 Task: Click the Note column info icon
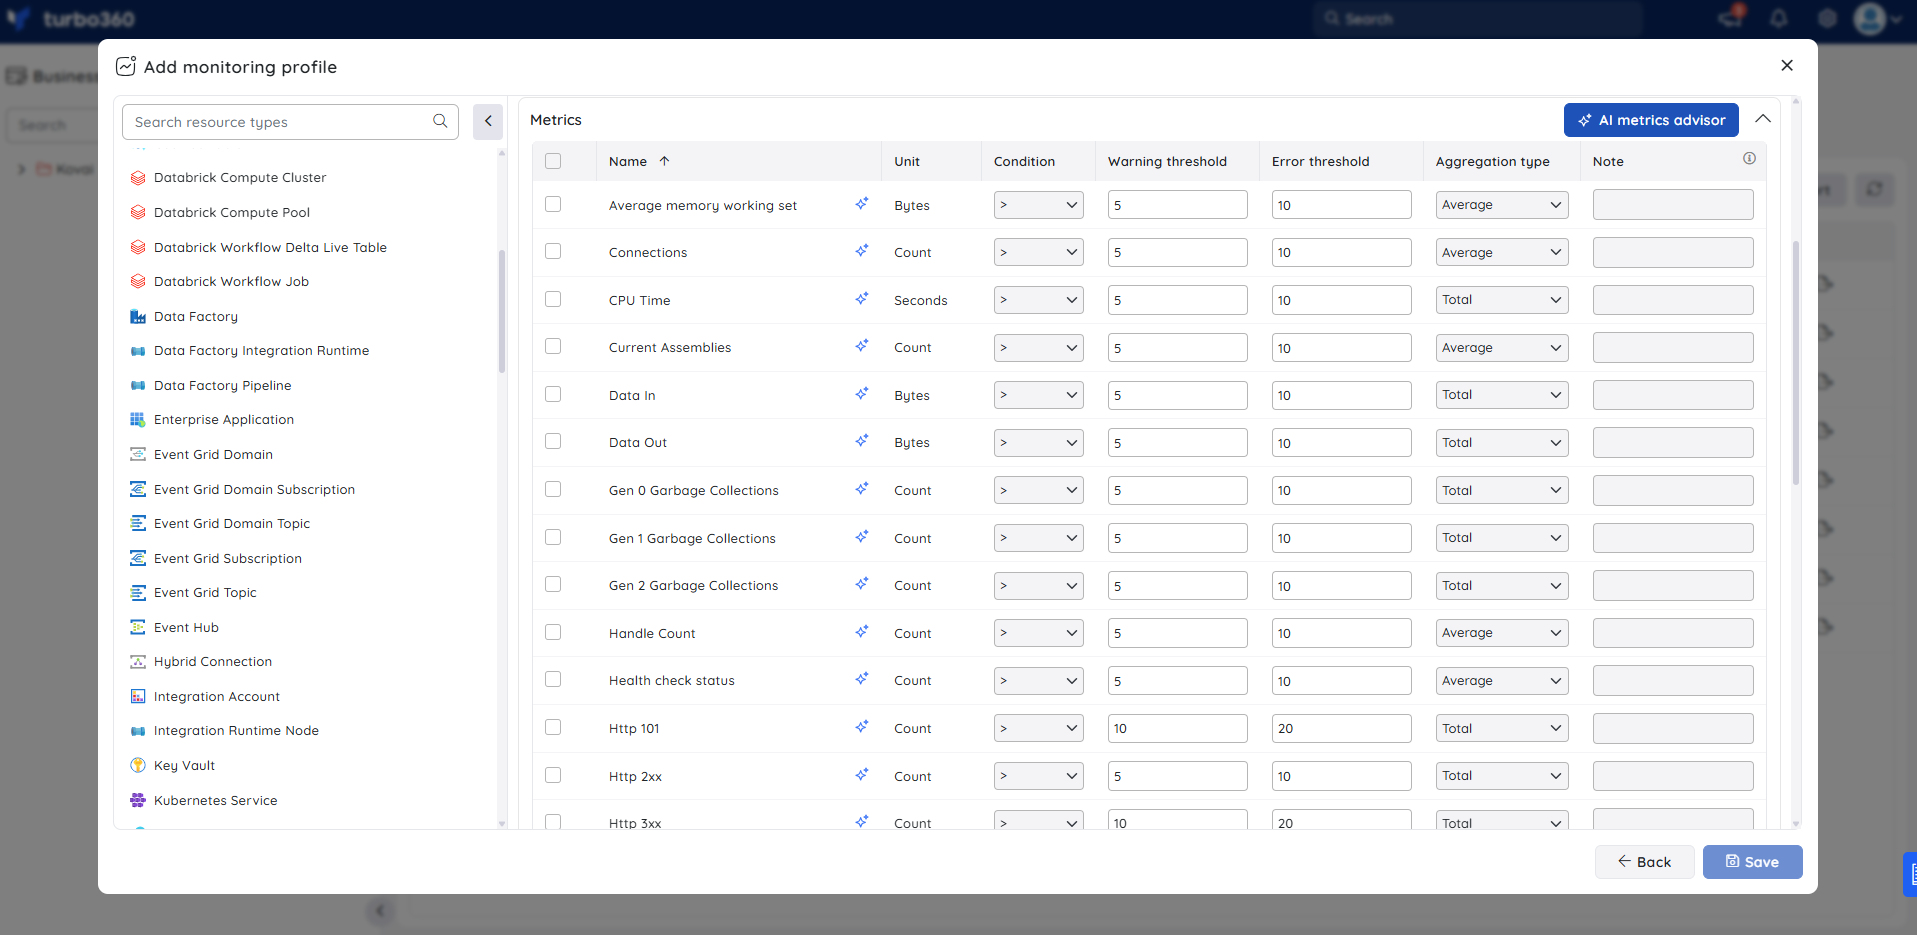tap(1749, 158)
